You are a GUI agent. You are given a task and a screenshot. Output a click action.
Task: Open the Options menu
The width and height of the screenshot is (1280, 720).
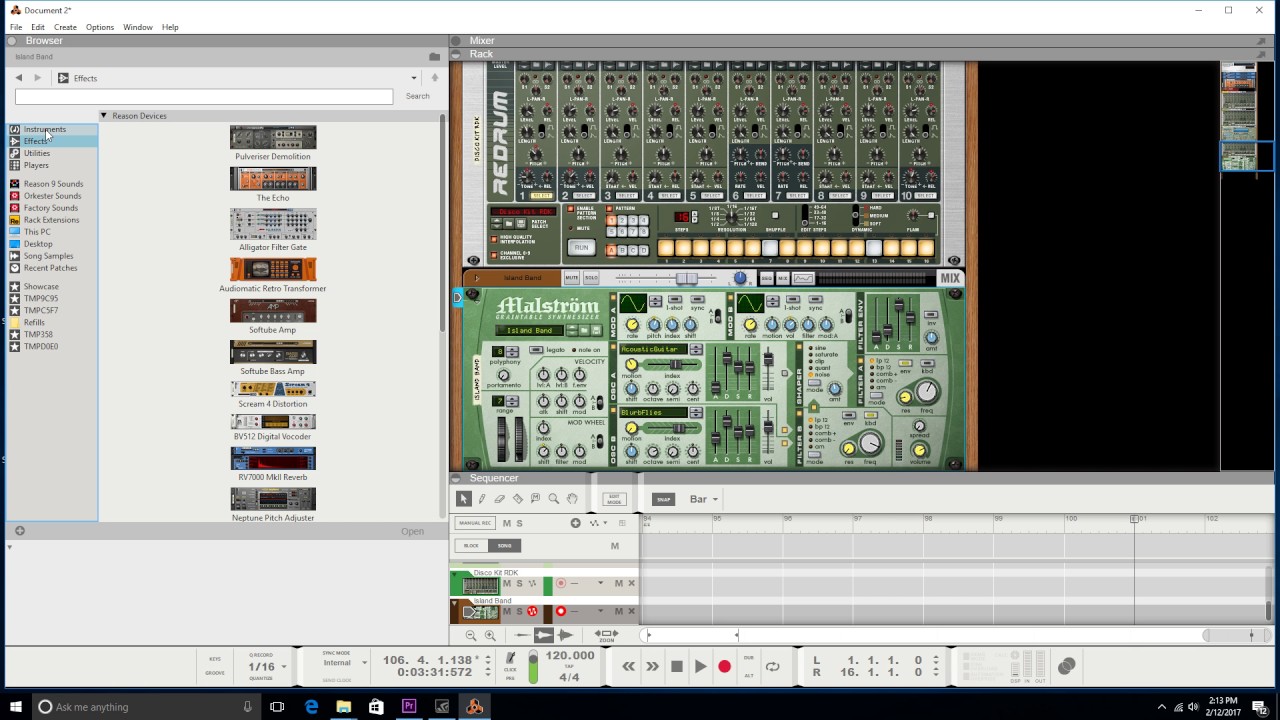pyautogui.click(x=100, y=27)
